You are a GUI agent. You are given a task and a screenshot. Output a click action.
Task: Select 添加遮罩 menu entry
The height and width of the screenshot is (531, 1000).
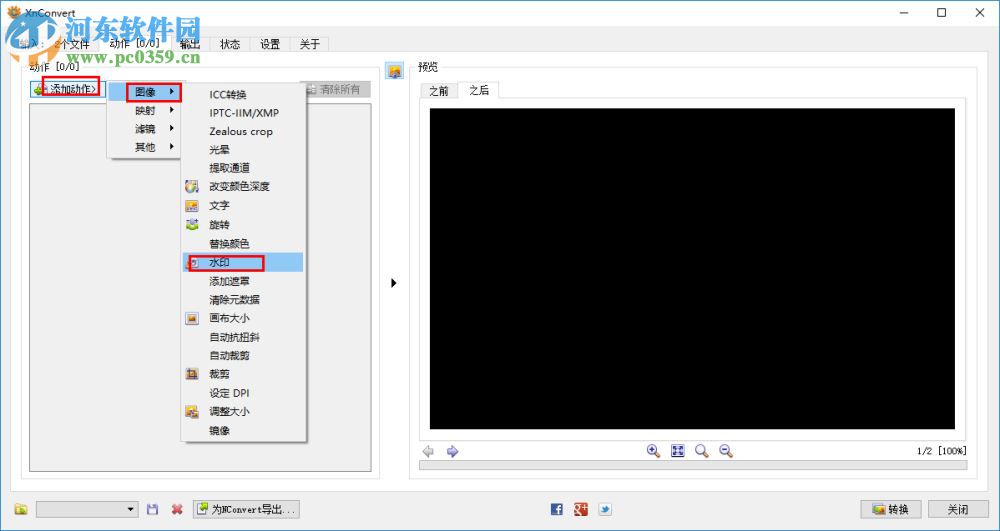229,281
